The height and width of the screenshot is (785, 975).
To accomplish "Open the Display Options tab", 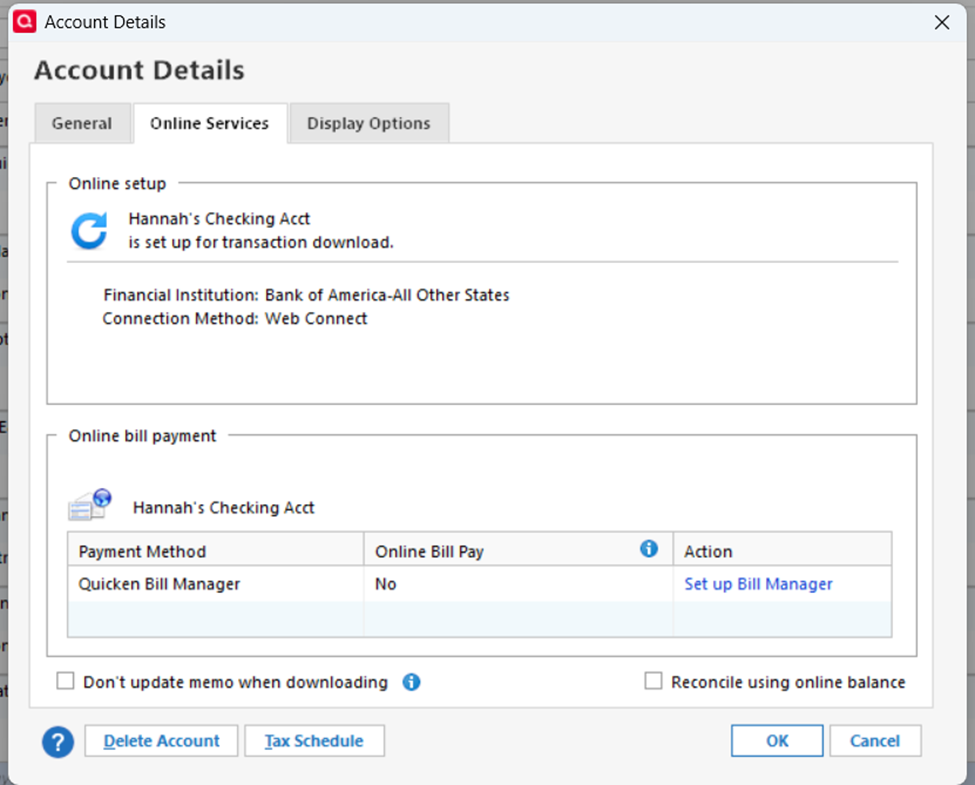I will [x=368, y=124].
